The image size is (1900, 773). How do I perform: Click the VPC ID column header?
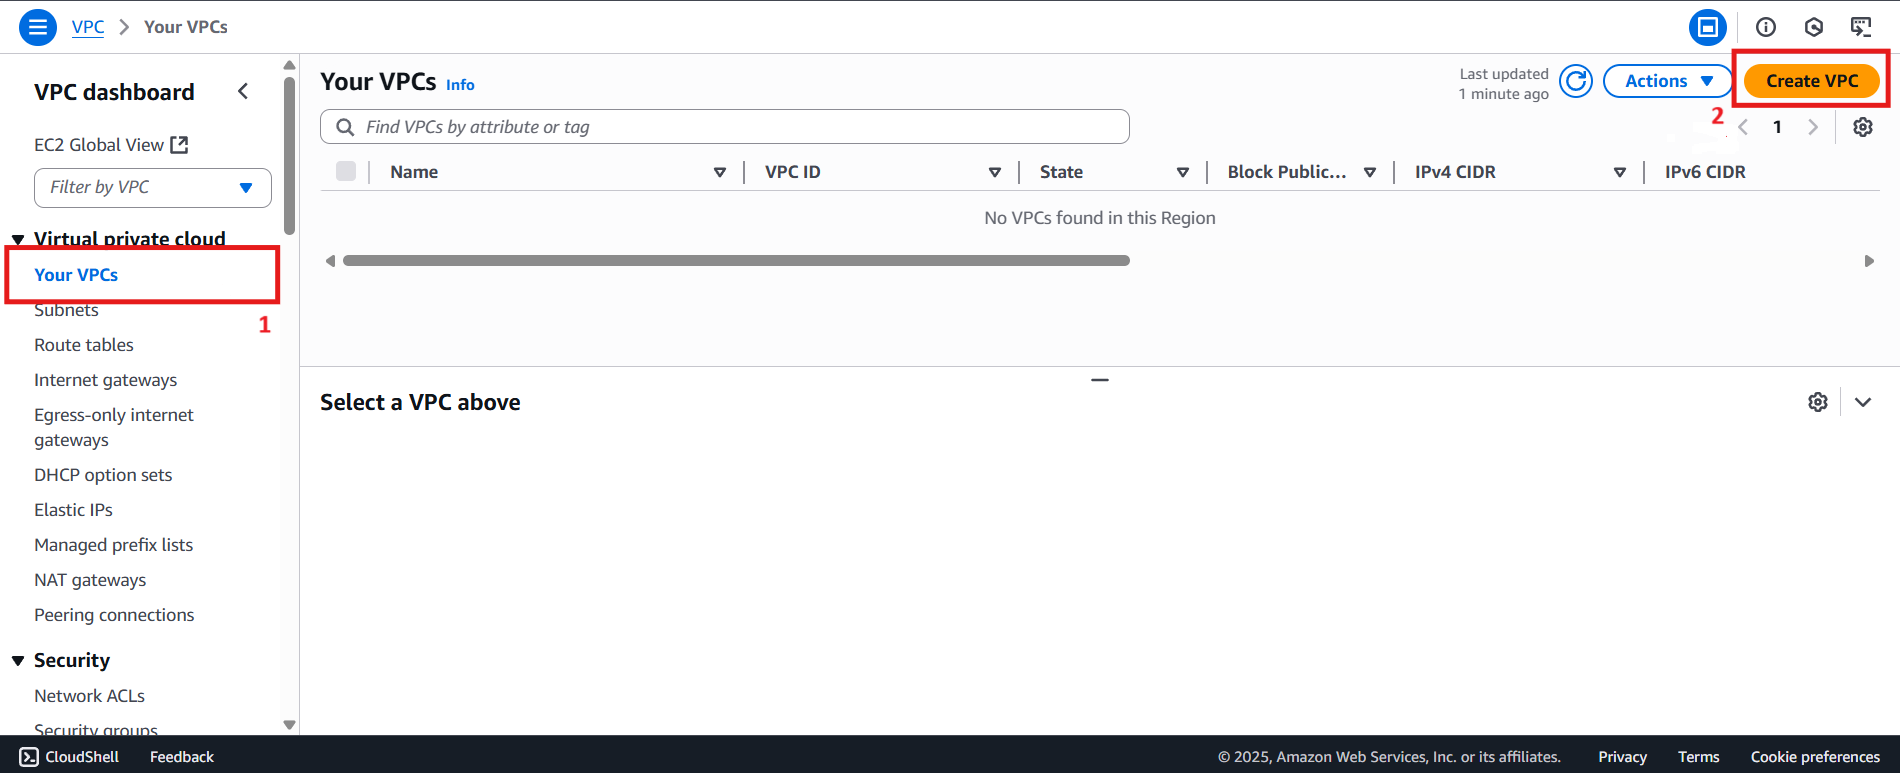coord(793,172)
